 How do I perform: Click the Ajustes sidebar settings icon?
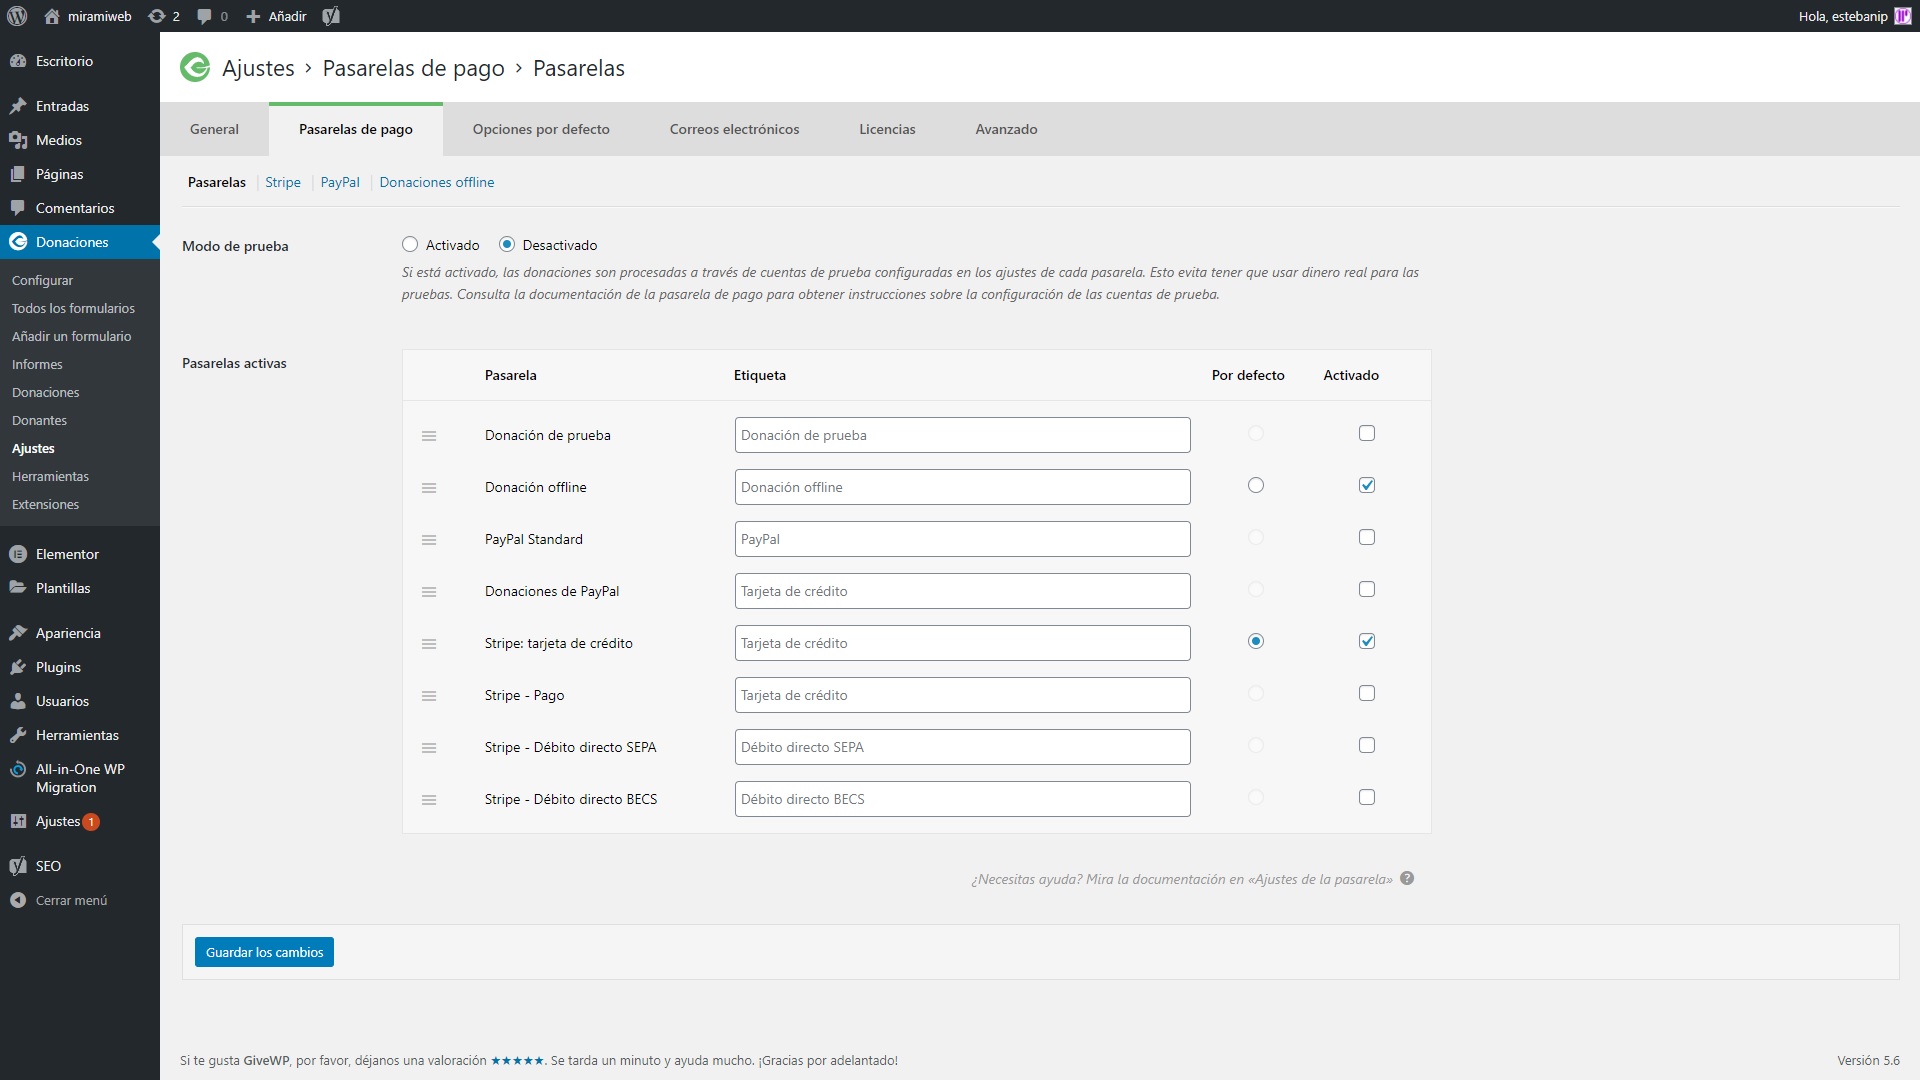pyautogui.click(x=18, y=821)
